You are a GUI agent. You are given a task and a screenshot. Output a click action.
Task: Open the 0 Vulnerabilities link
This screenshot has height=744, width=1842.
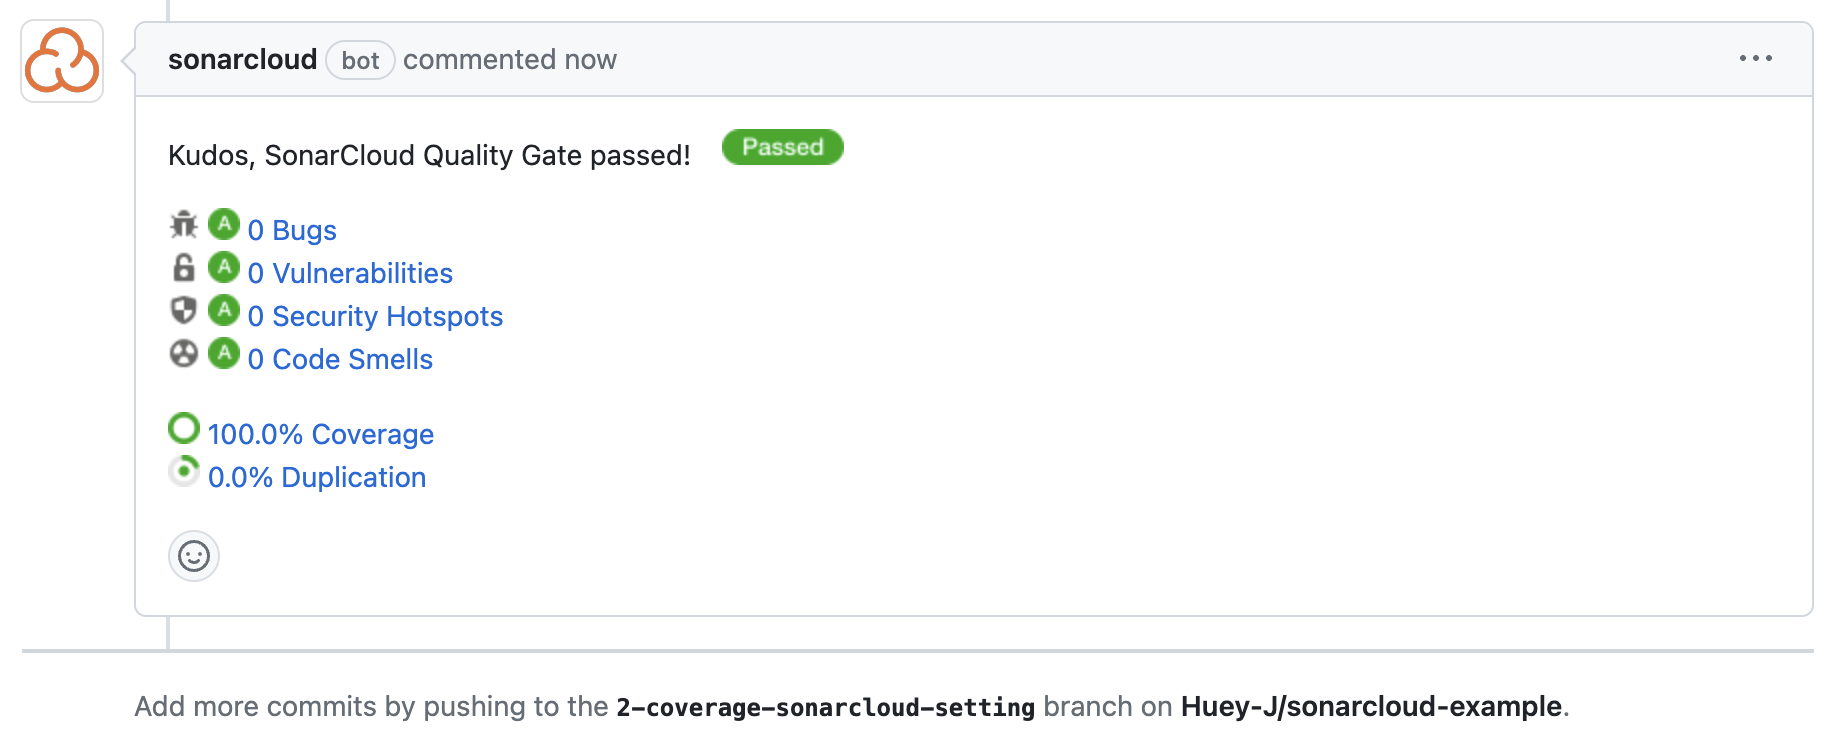350,273
